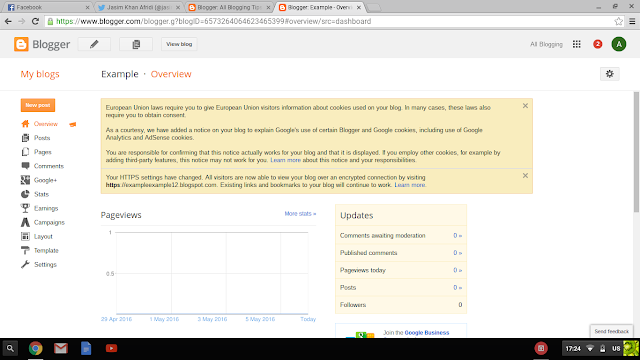Dismiss the EU cookies notice

click(x=525, y=106)
